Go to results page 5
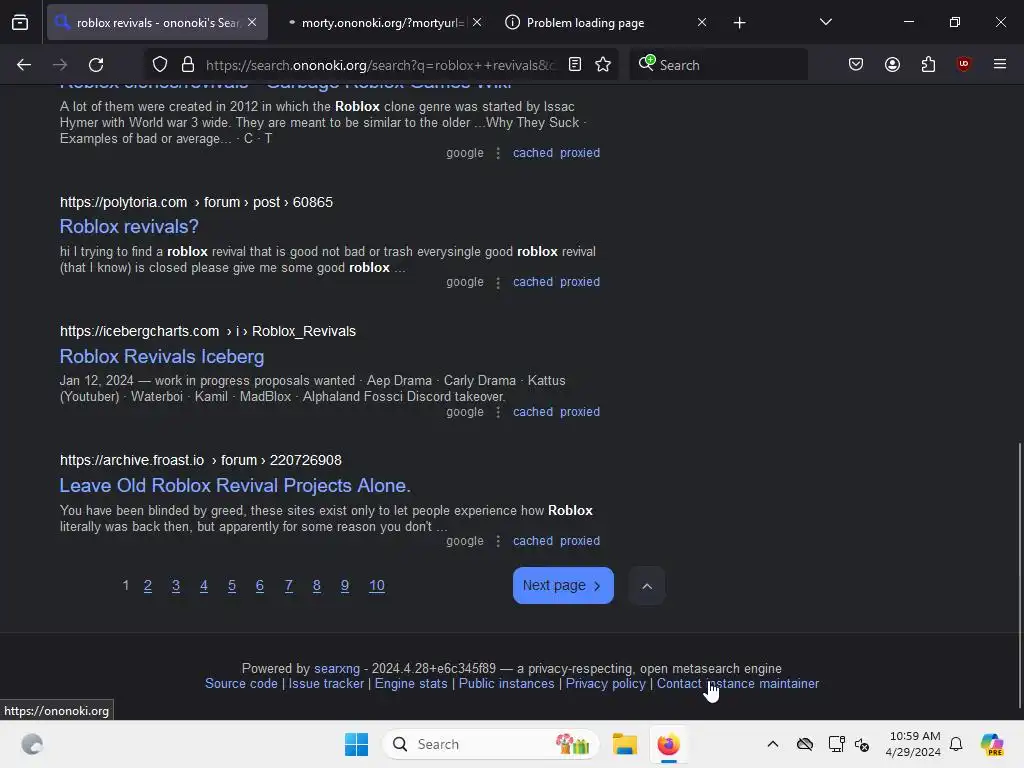The image size is (1024, 768). pos(232,586)
